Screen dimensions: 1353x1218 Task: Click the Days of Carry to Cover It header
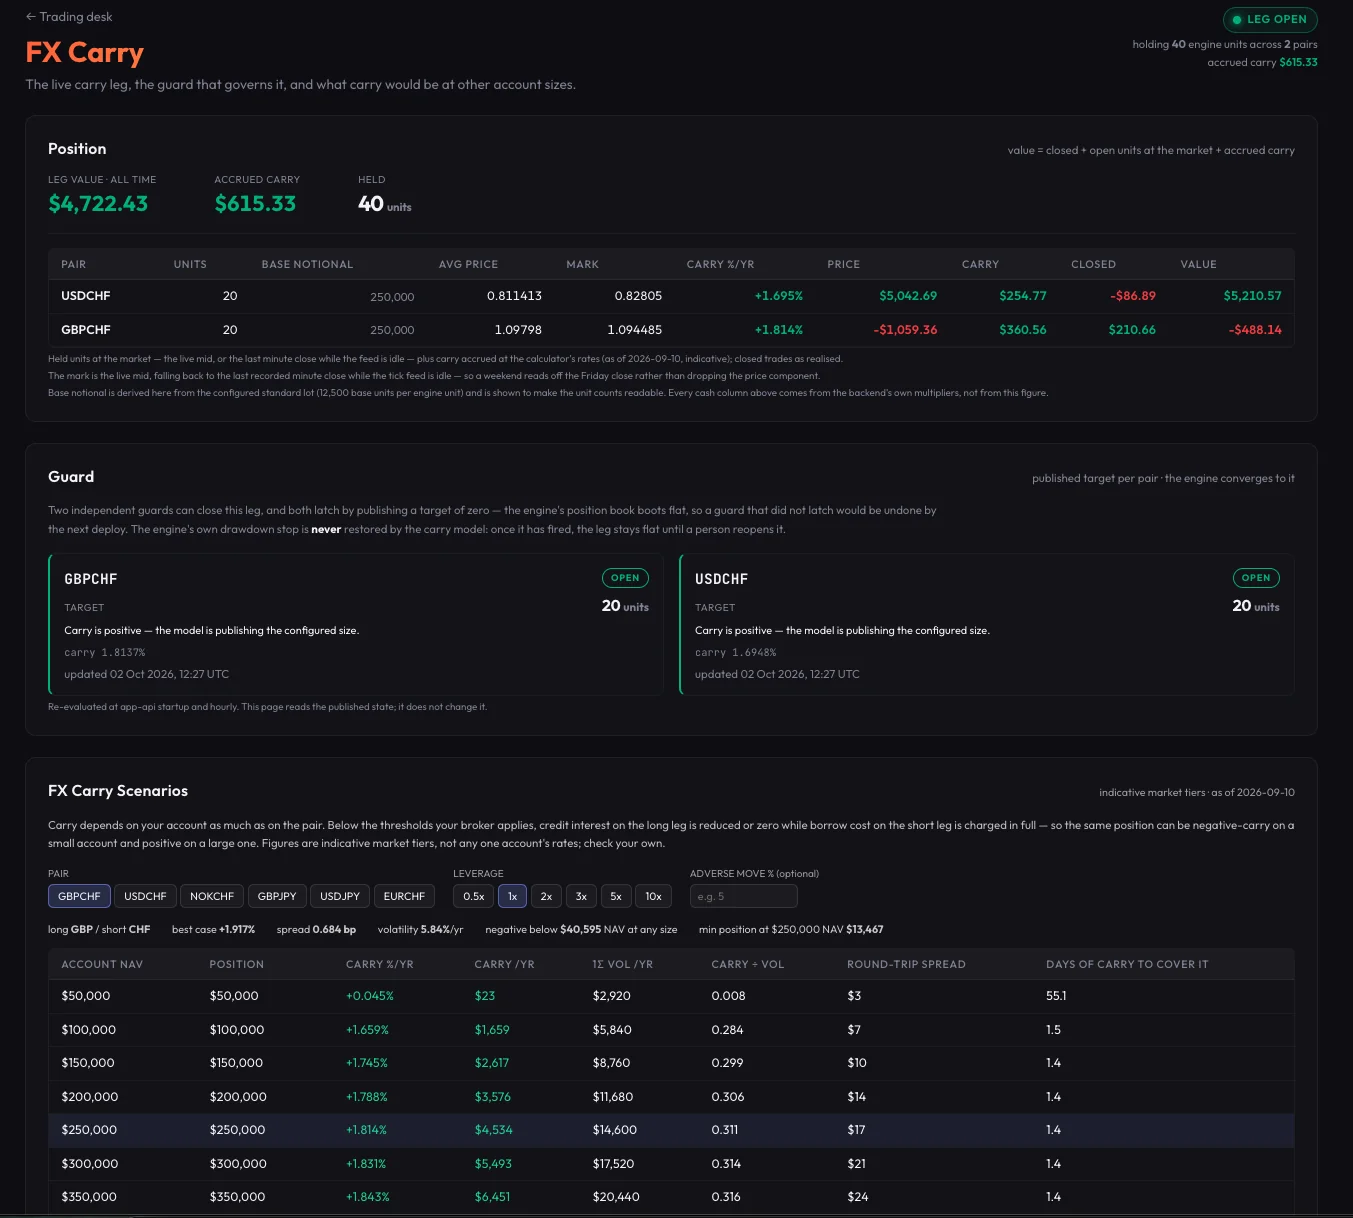(x=1127, y=964)
